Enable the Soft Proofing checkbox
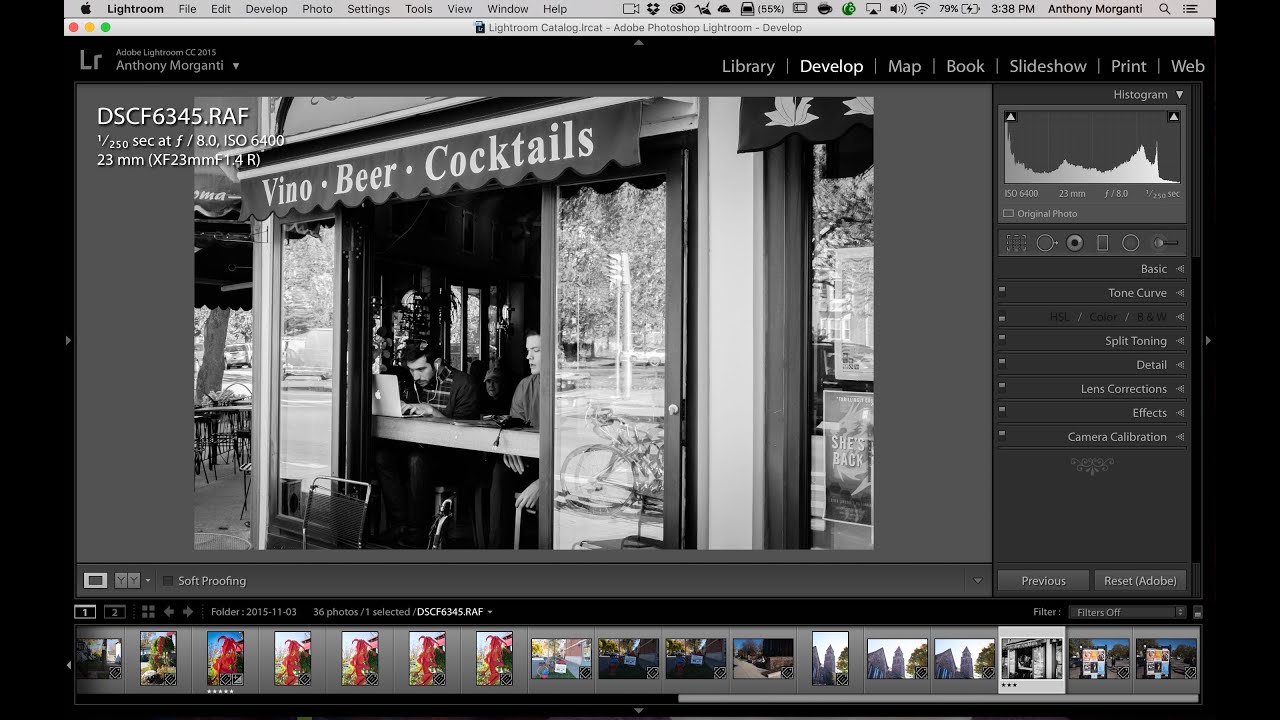The width and height of the screenshot is (1280, 720). click(x=168, y=580)
